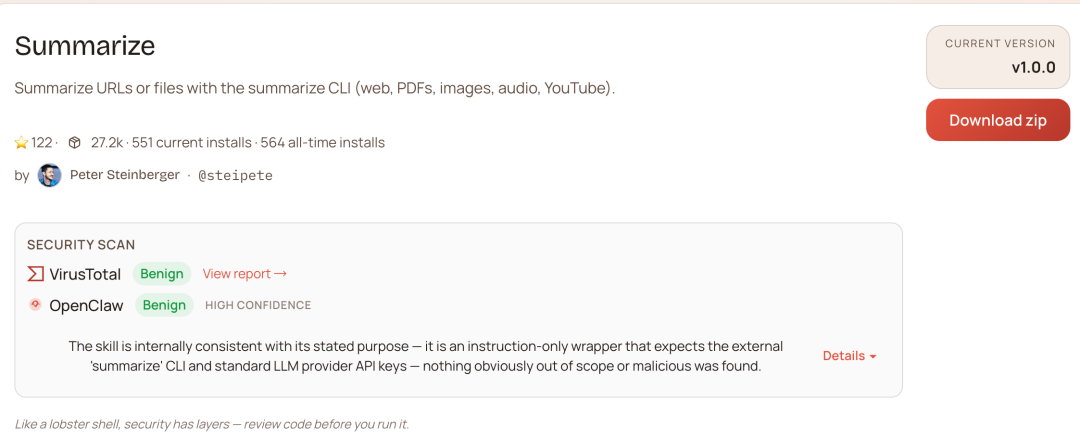This screenshot has width=1080, height=440.
Task: Click the Peter Steinberger author name
Action: pyautogui.click(x=124, y=175)
